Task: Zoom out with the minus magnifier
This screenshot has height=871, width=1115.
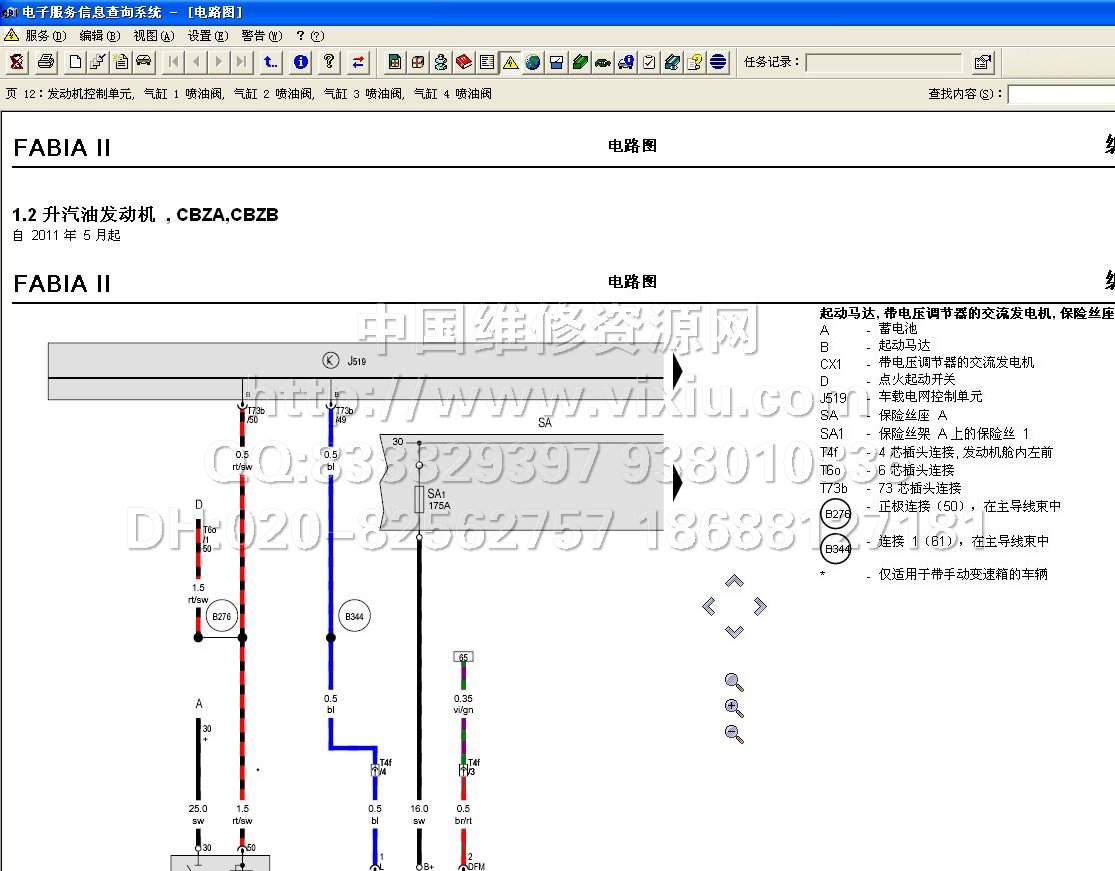Action: coord(734,734)
